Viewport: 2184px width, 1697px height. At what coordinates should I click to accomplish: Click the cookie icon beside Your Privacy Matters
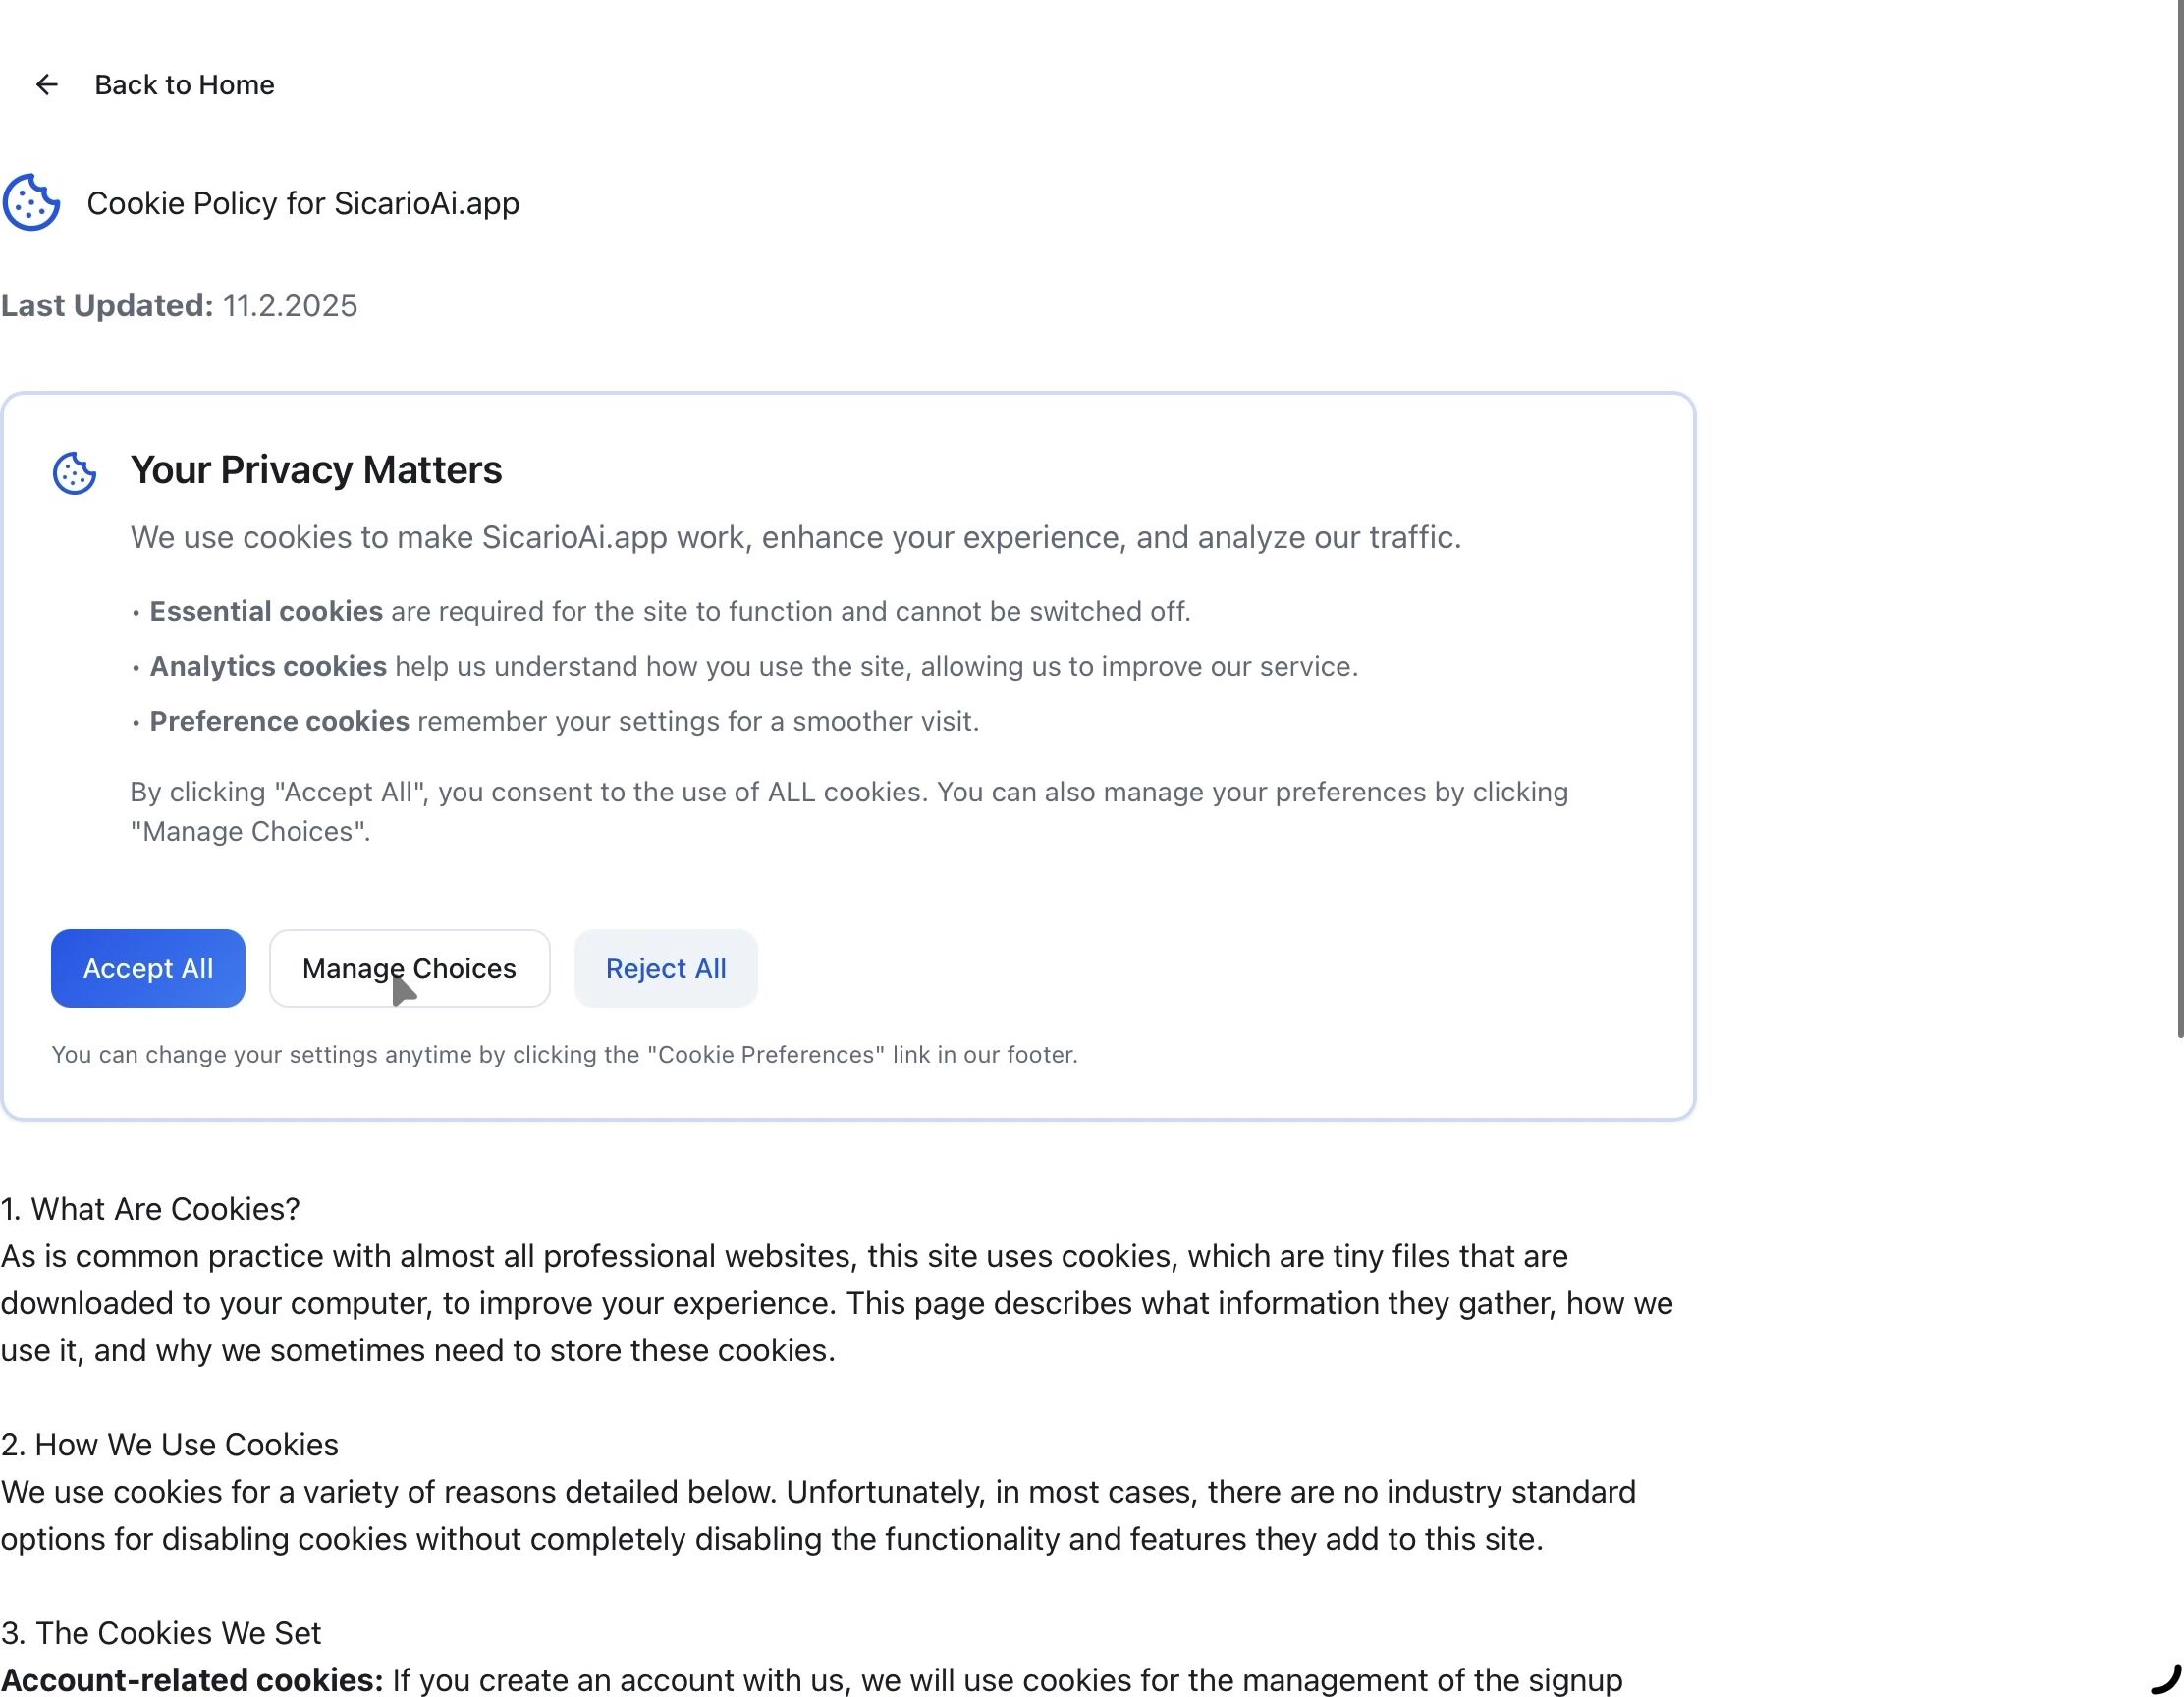coord(75,473)
